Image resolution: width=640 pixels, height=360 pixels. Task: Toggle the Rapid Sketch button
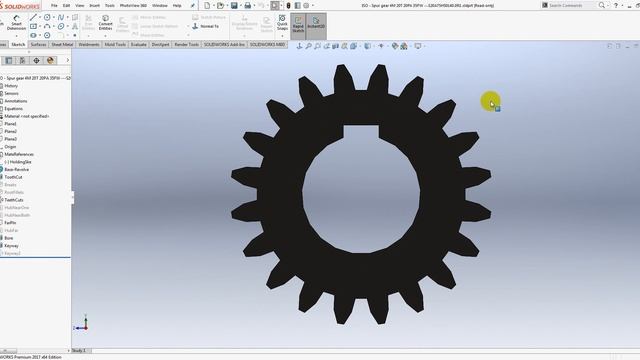[x=298, y=25]
